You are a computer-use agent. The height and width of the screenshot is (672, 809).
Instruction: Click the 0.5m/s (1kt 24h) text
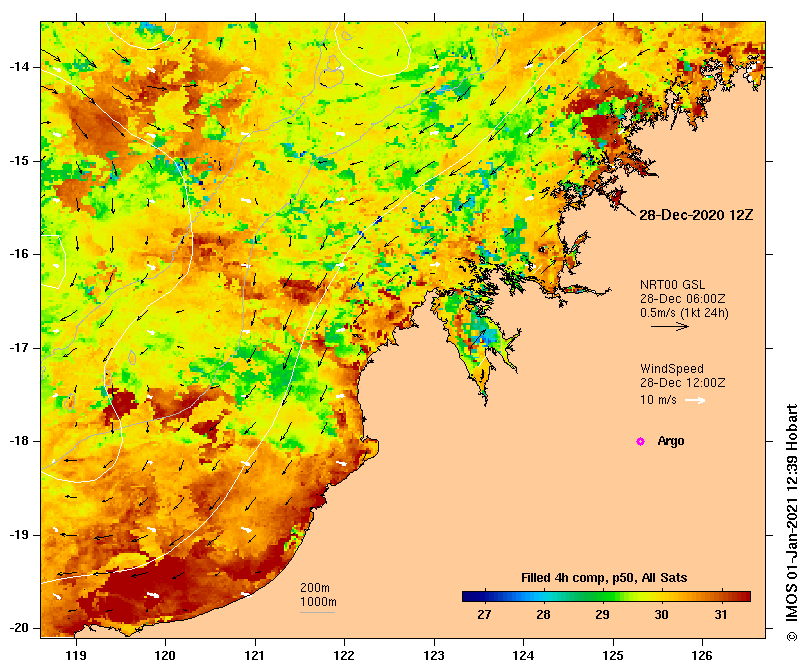point(684,313)
